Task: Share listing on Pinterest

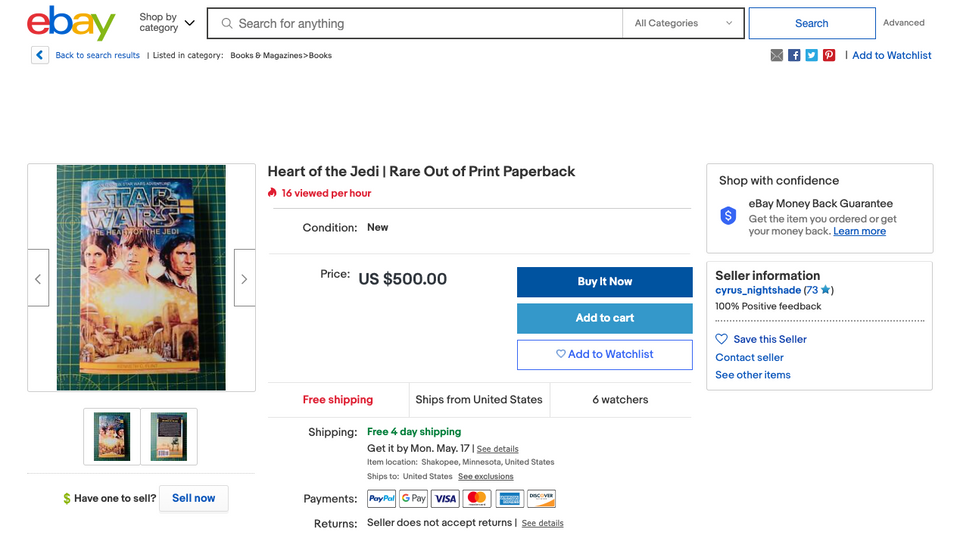Action: pos(829,55)
